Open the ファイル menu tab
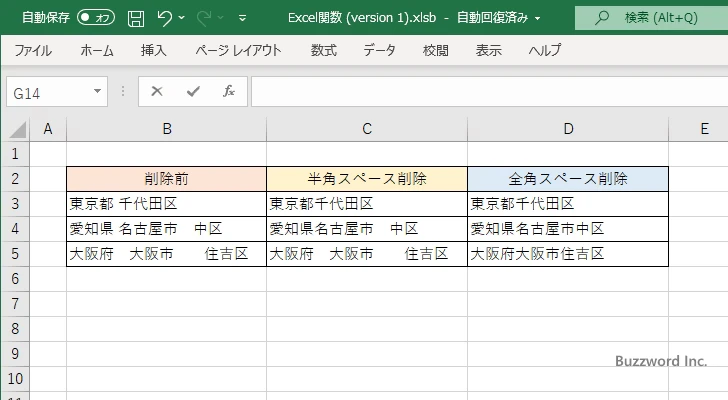 point(33,50)
